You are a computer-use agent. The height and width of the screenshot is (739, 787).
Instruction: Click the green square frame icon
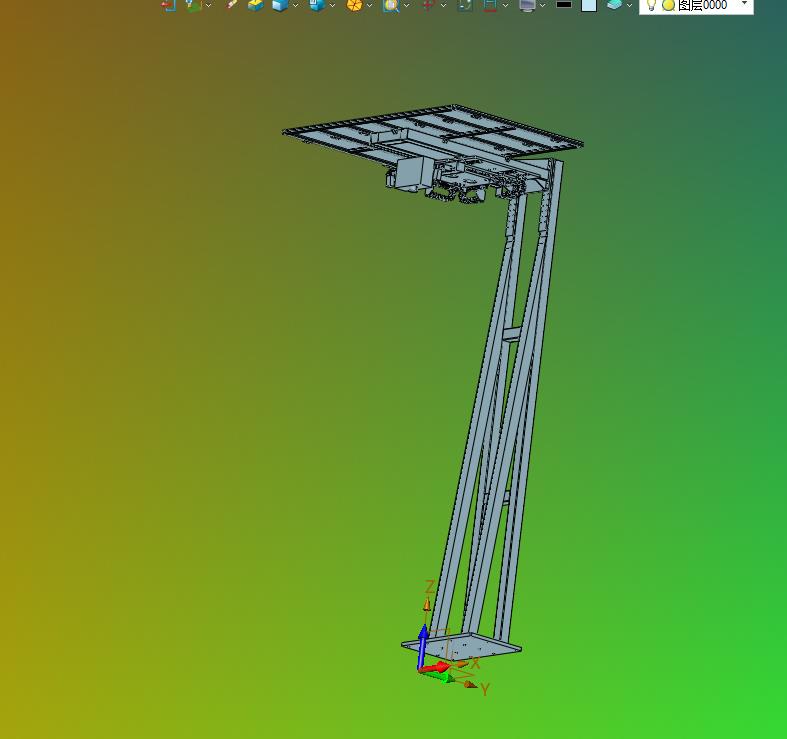[465, 5]
